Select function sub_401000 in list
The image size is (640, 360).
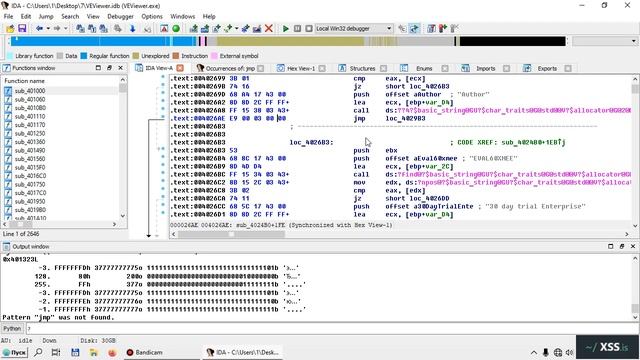30,91
